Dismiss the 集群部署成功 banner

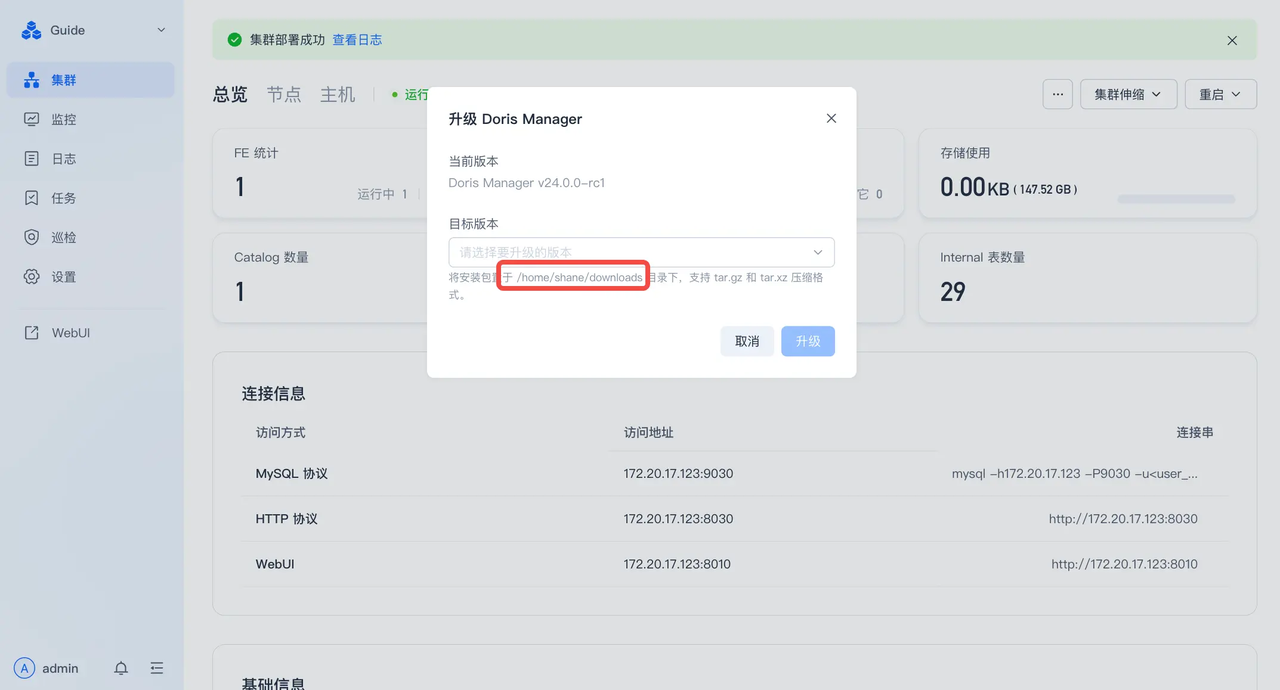(1232, 40)
